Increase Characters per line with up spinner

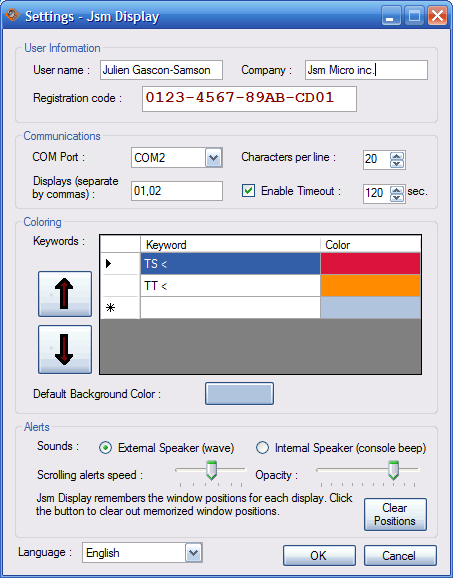(397, 156)
